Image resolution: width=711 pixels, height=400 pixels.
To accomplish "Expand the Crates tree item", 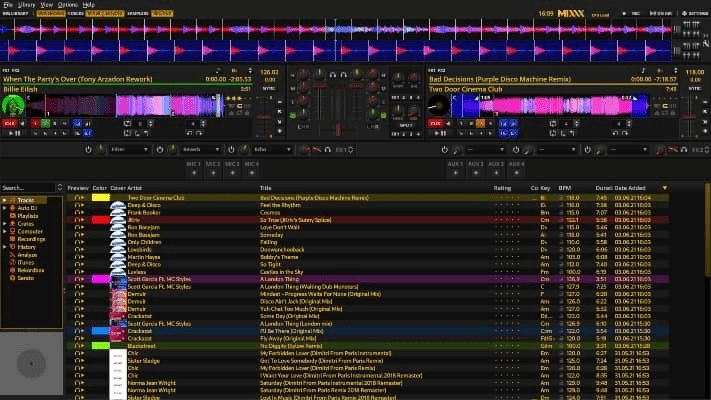I will point(5,224).
